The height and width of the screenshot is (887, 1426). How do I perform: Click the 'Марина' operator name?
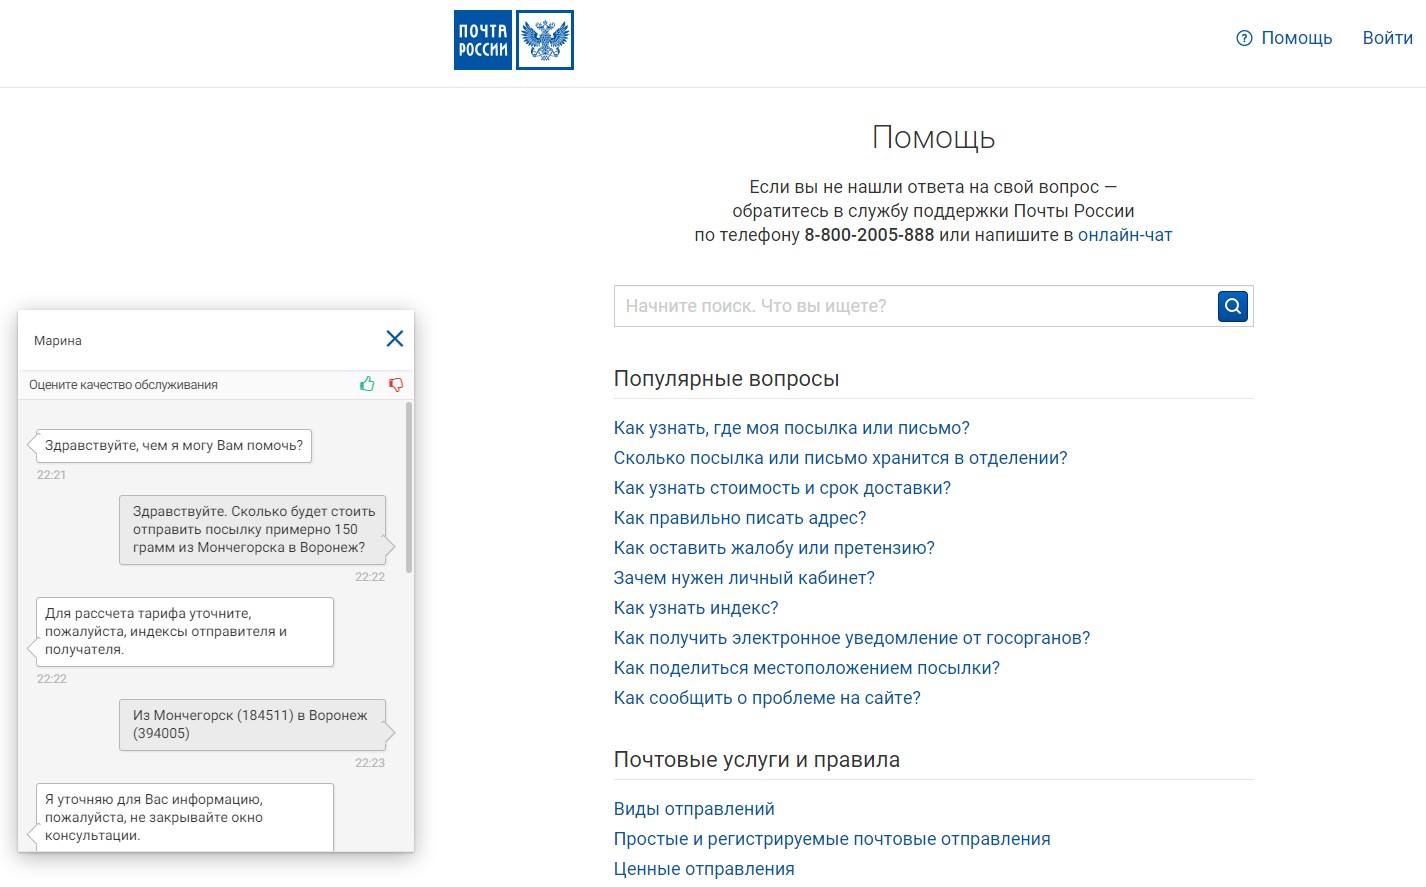58,341
